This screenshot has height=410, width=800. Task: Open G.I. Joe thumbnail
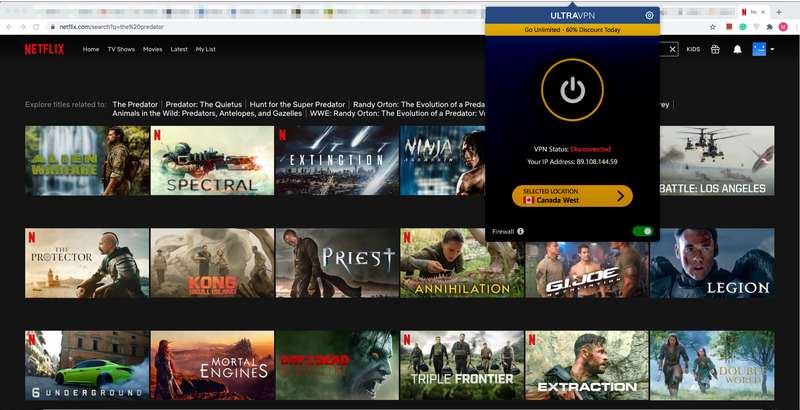[x=587, y=270]
